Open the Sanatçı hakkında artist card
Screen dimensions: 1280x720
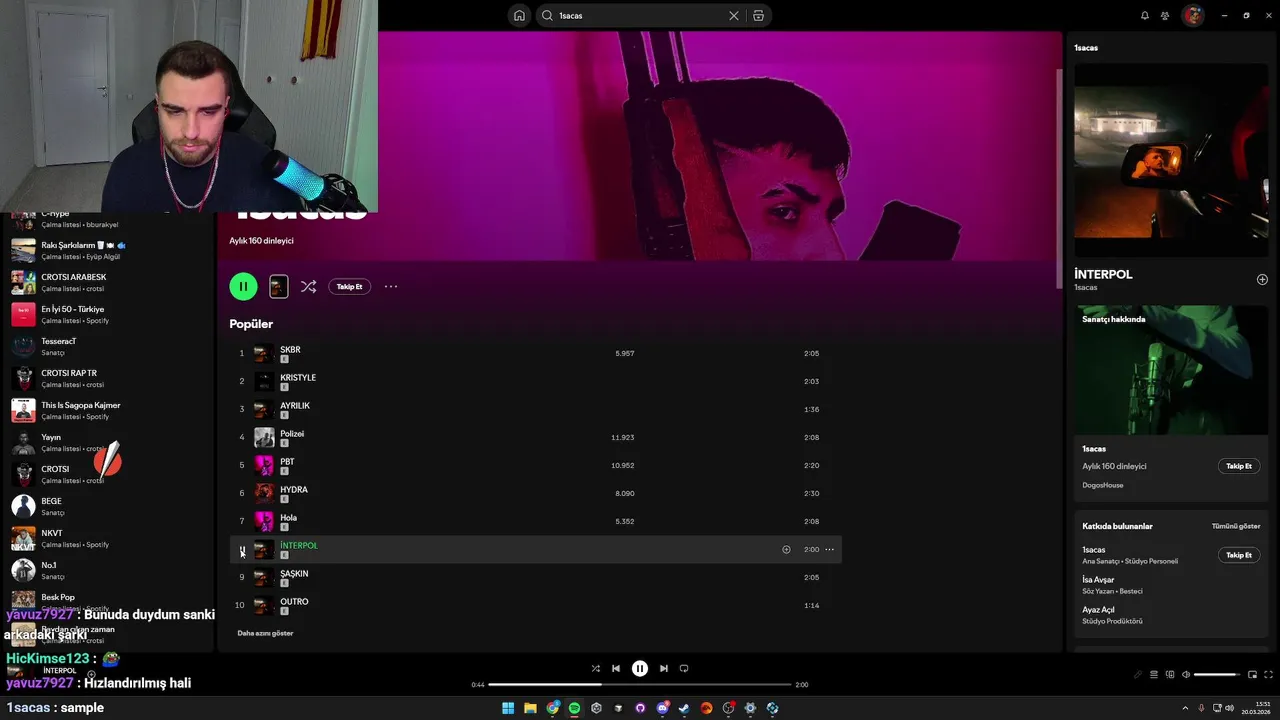click(1170, 403)
